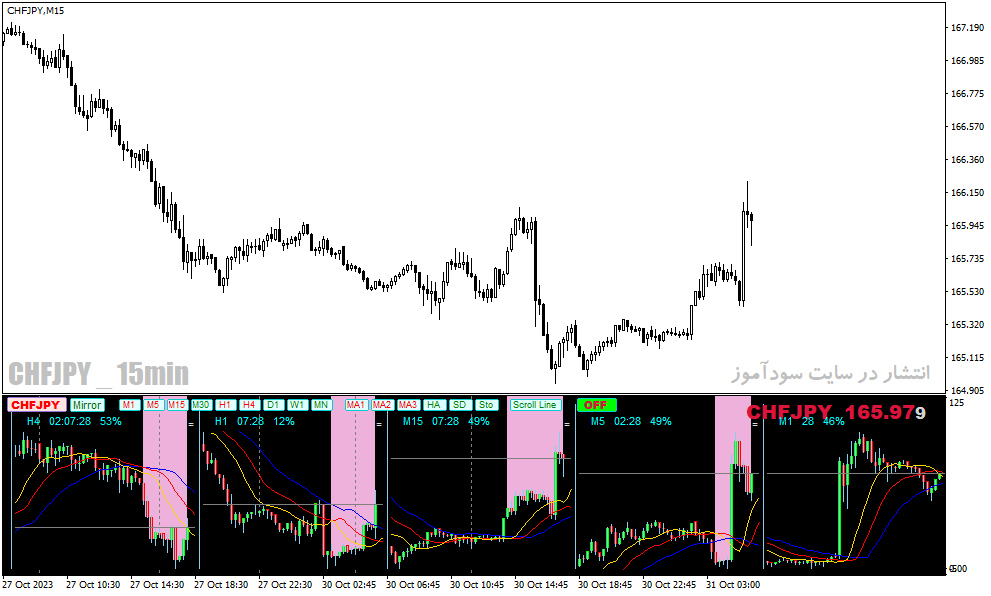Click the 166.570 price label

pyautogui.click(x=968, y=126)
